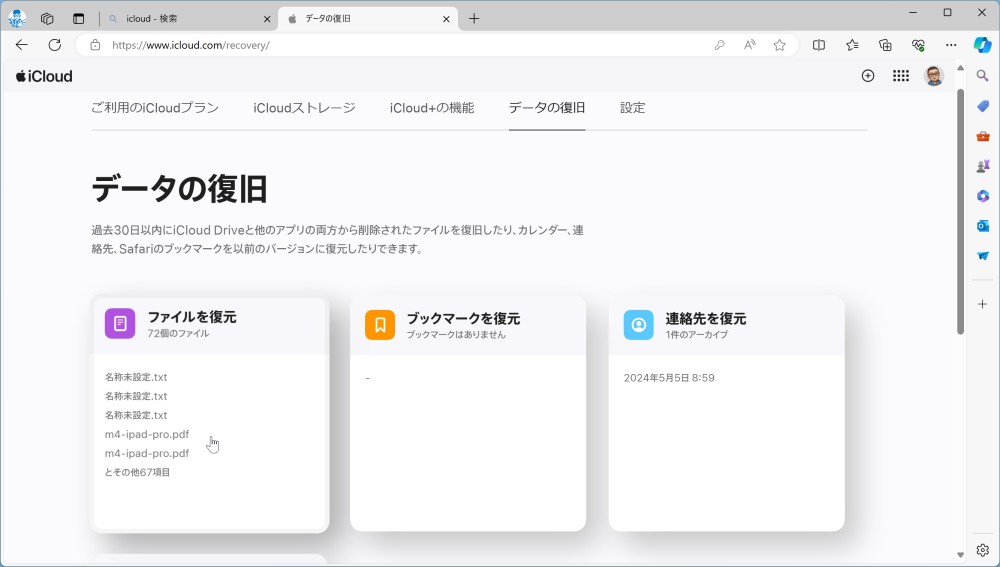Click the page vertical scrollbar thumb
The image size is (1000, 567).
pyautogui.click(x=960, y=211)
